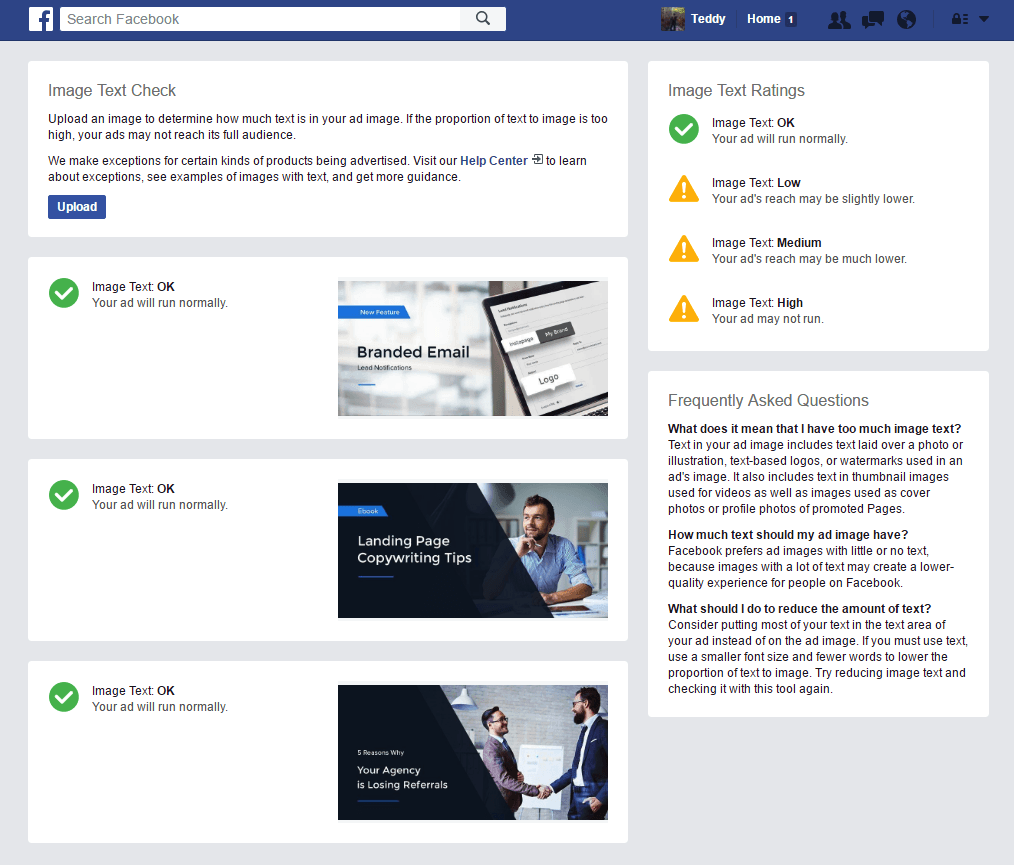Click the green OK checkmark beside Branded Email result
The height and width of the screenshot is (865, 1014).
pyautogui.click(x=63, y=293)
